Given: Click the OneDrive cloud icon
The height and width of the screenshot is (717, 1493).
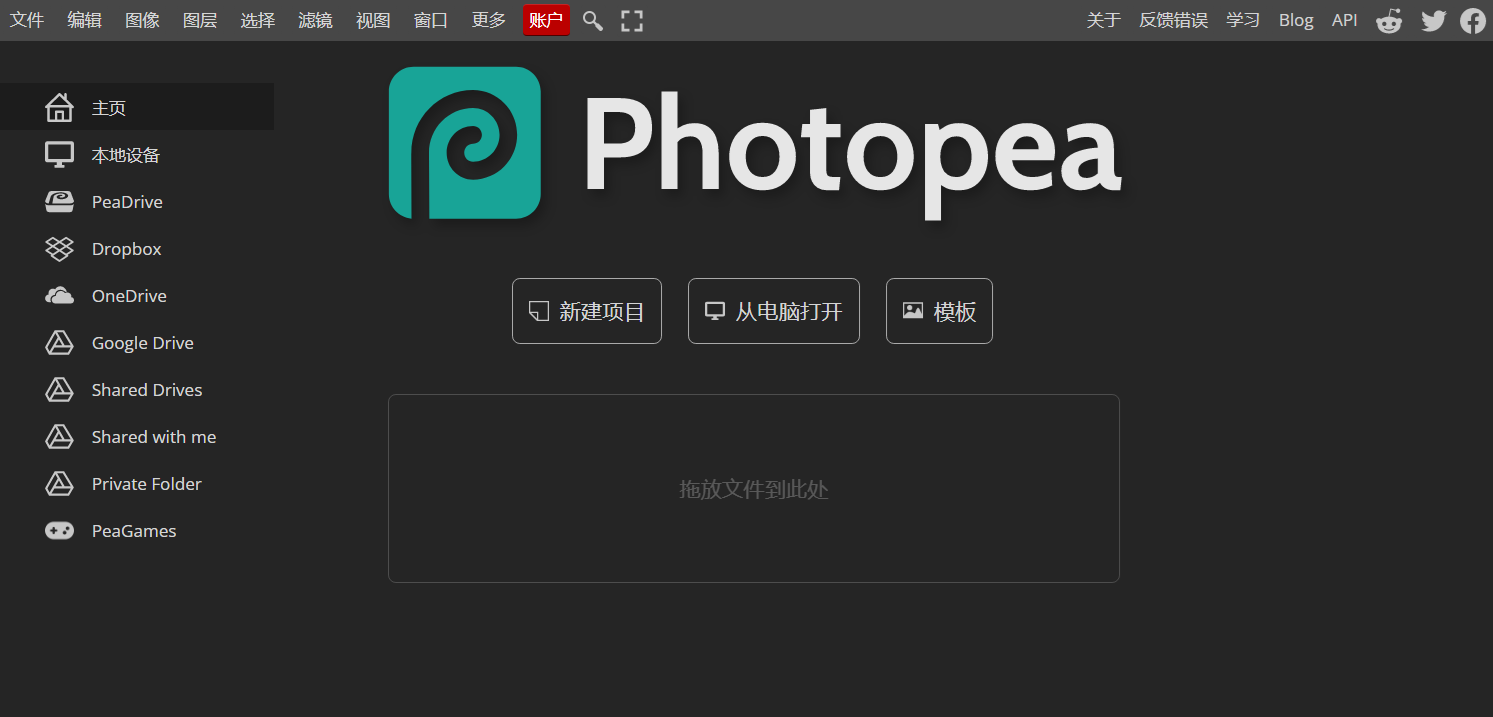Looking at the screenshot, I should pos(60,296).
